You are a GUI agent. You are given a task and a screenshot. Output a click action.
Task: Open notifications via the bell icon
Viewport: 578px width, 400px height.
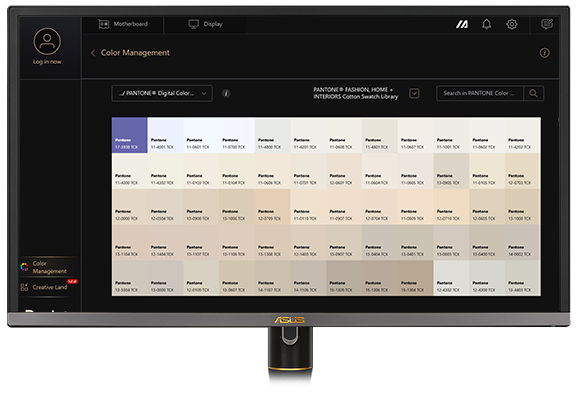pos(487,24)
